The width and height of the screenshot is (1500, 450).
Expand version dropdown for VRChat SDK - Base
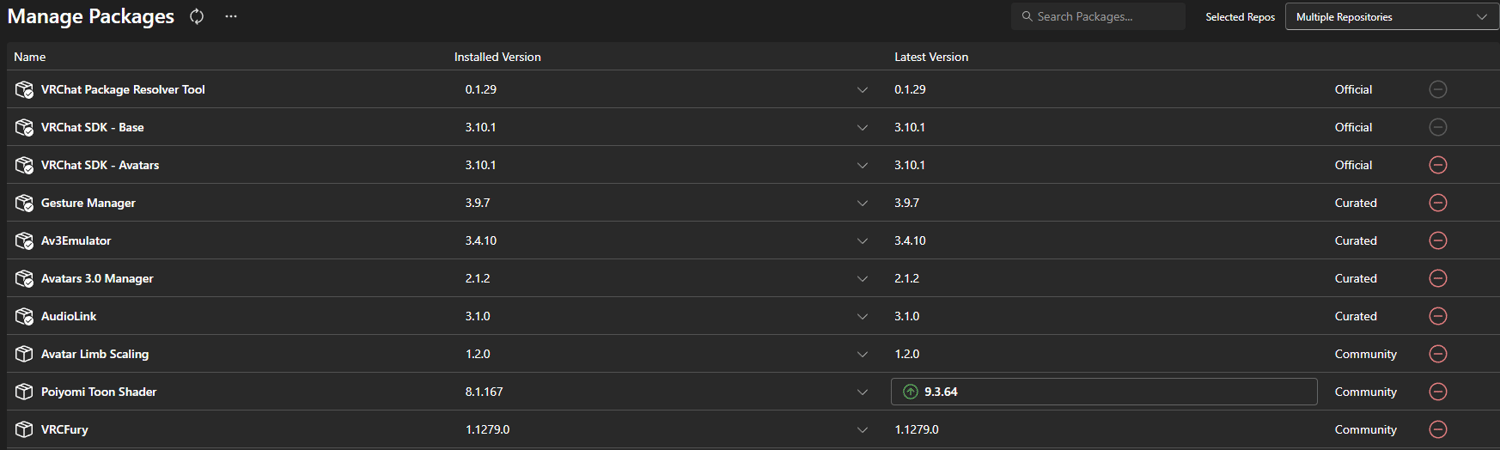point(862,128)
